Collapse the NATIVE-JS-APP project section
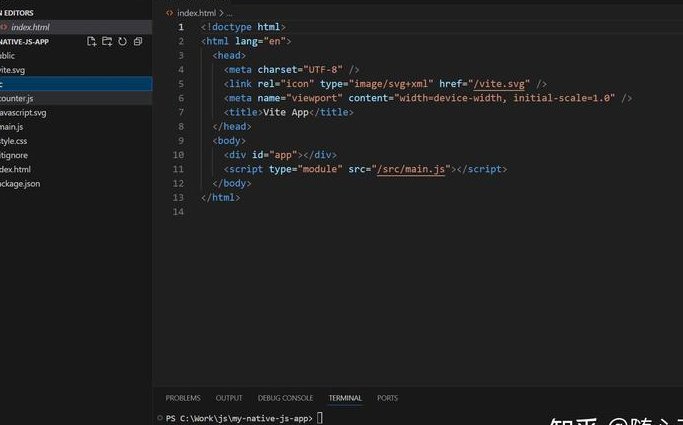The height and width of the screenshot is (425, 683). [x=24, y=42]
